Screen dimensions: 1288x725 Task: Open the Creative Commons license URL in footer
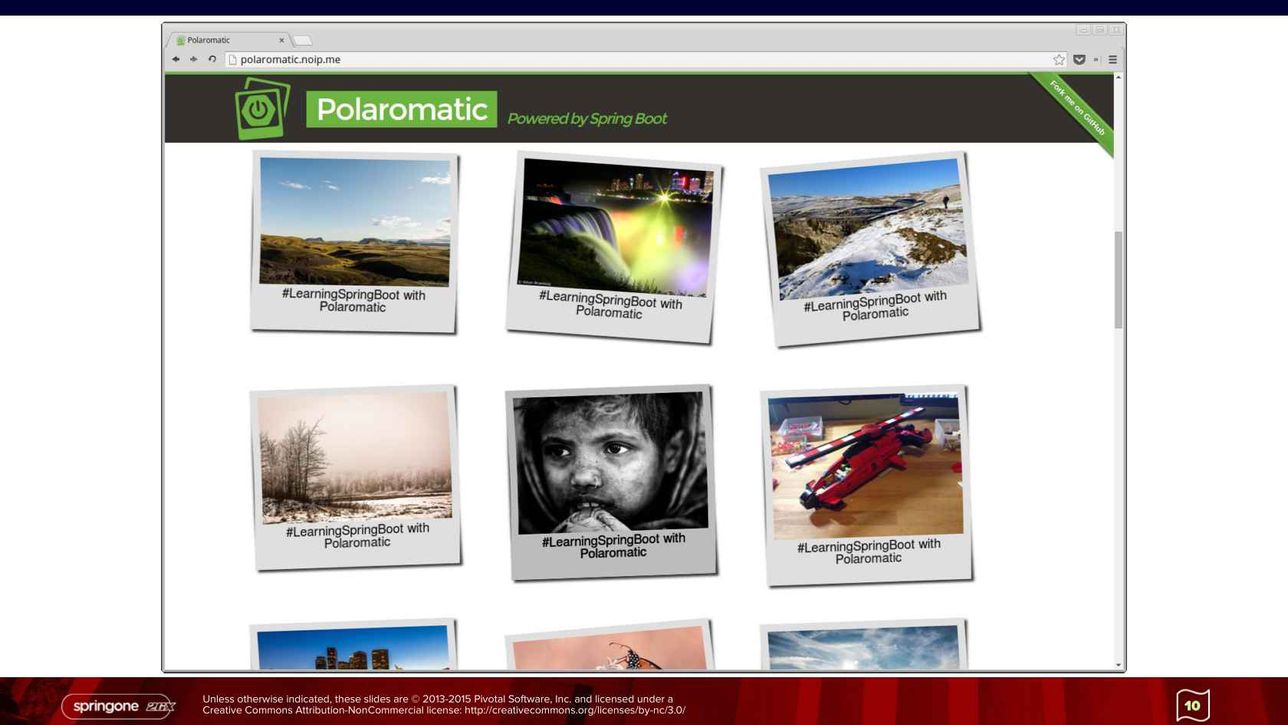point(575,711)
